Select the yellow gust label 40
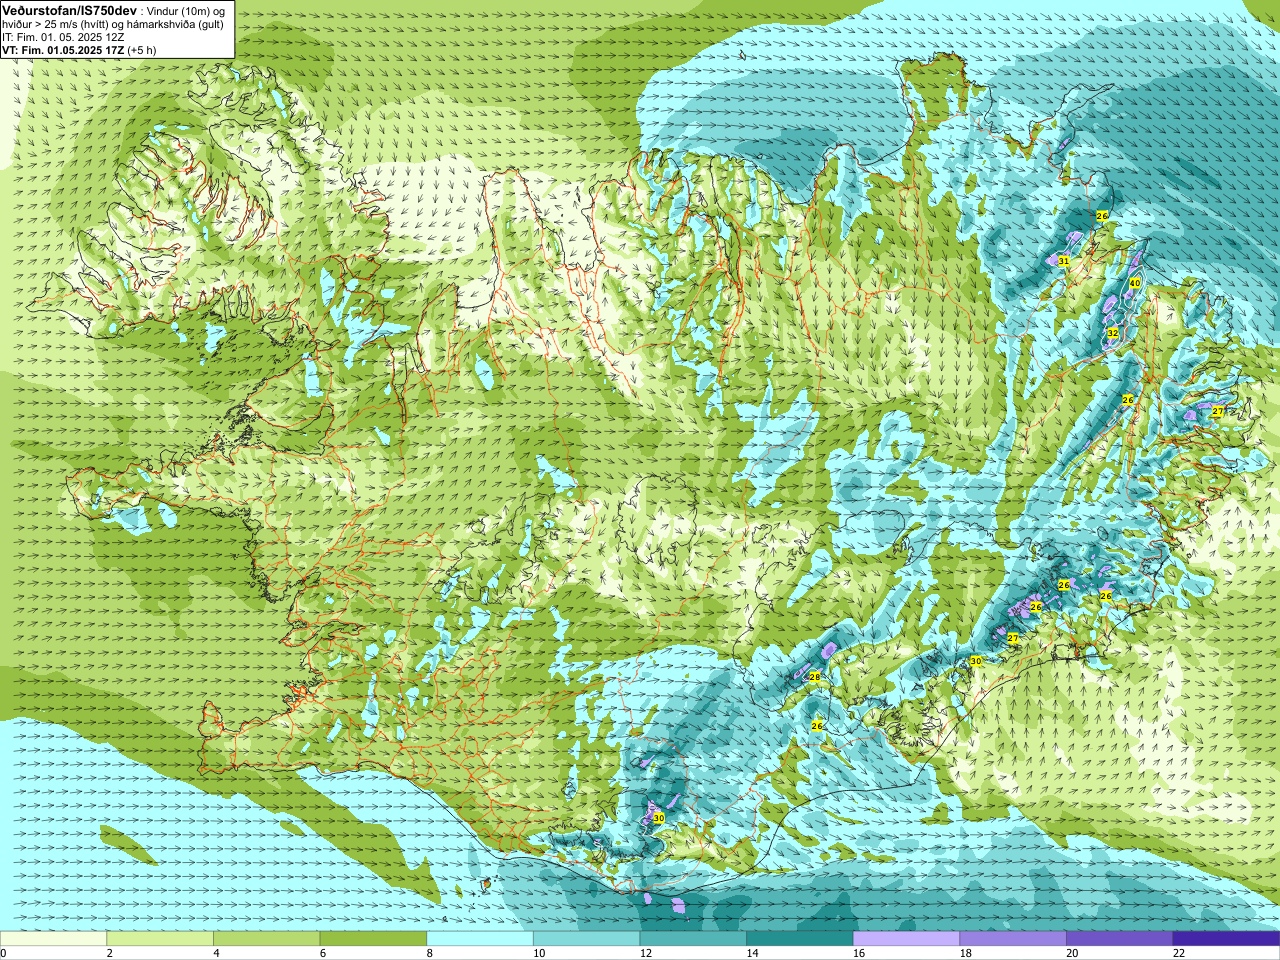The height and width of the screenshot is (960, 1280). (1134, 283)
